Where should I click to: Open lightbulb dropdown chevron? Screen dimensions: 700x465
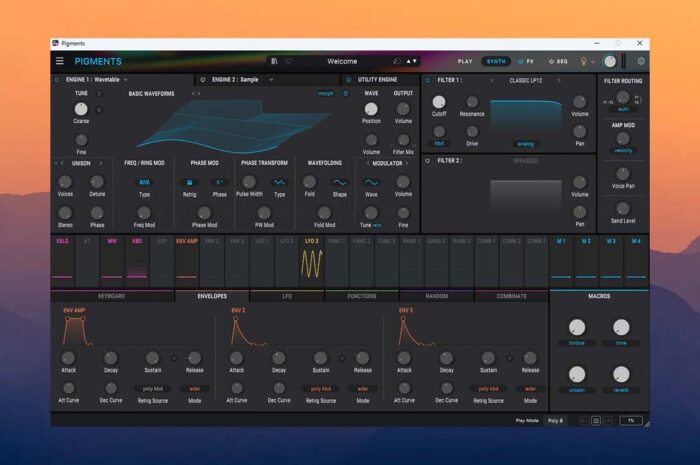(593, 62)
